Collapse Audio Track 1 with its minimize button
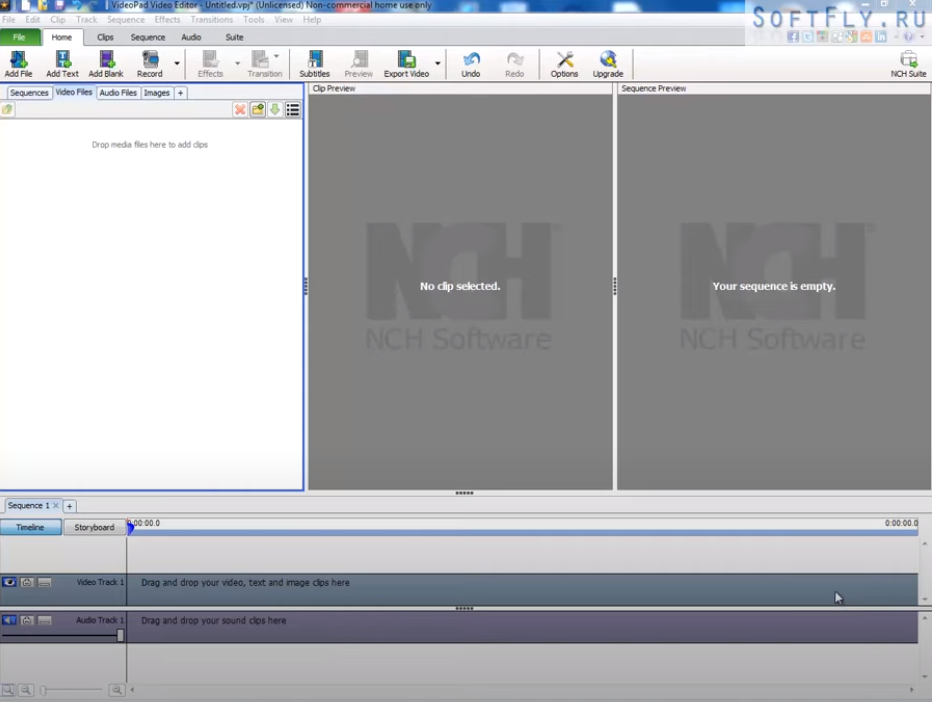 coord(44,620)
